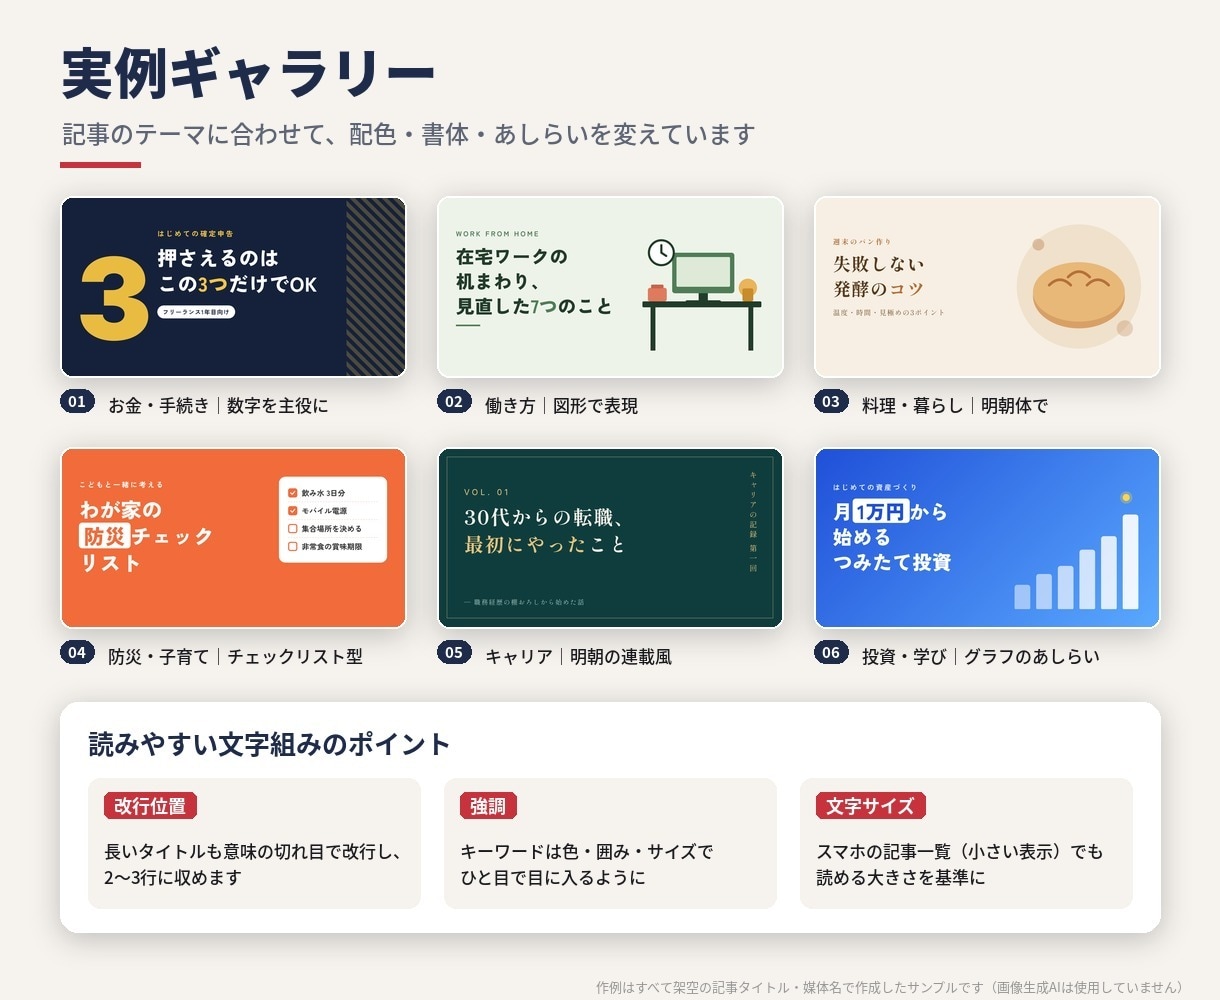Click the 改行位置 red tag
Image resolution: width=1220 pixels, height=1000 pixels.
[x=150, y=806]
